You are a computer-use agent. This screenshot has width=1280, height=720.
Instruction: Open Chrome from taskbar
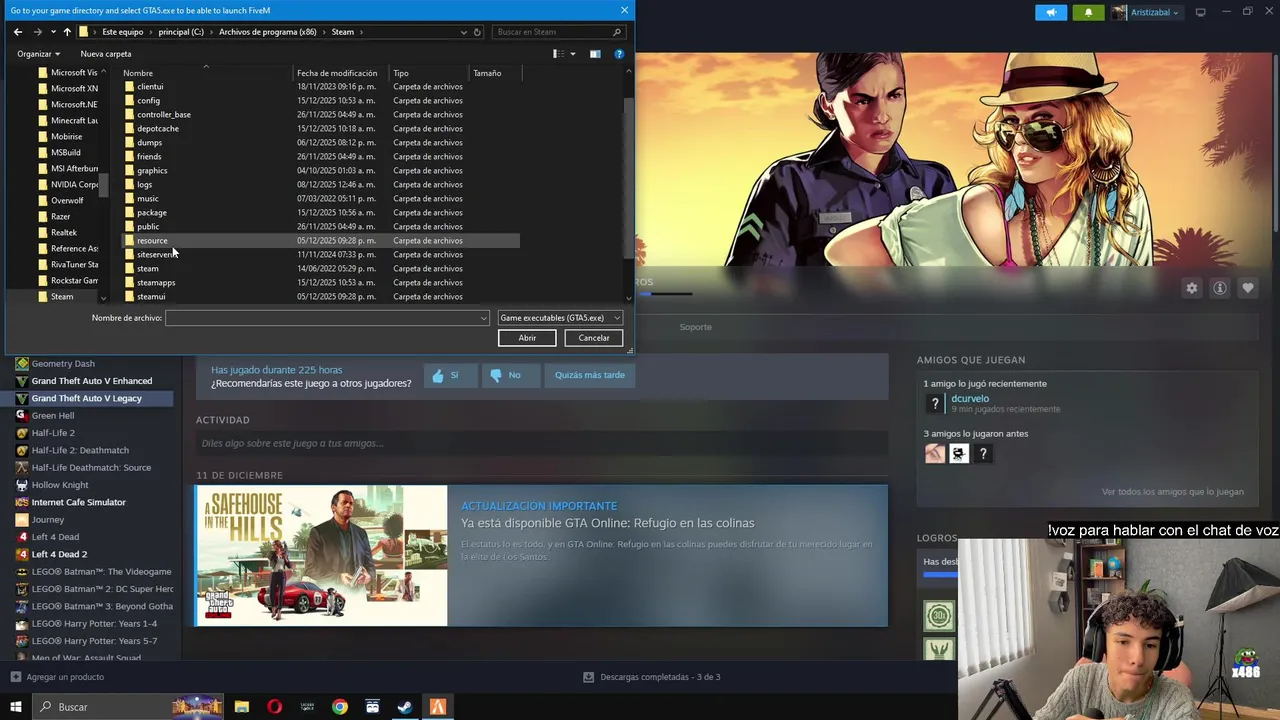tap(340, 707)
